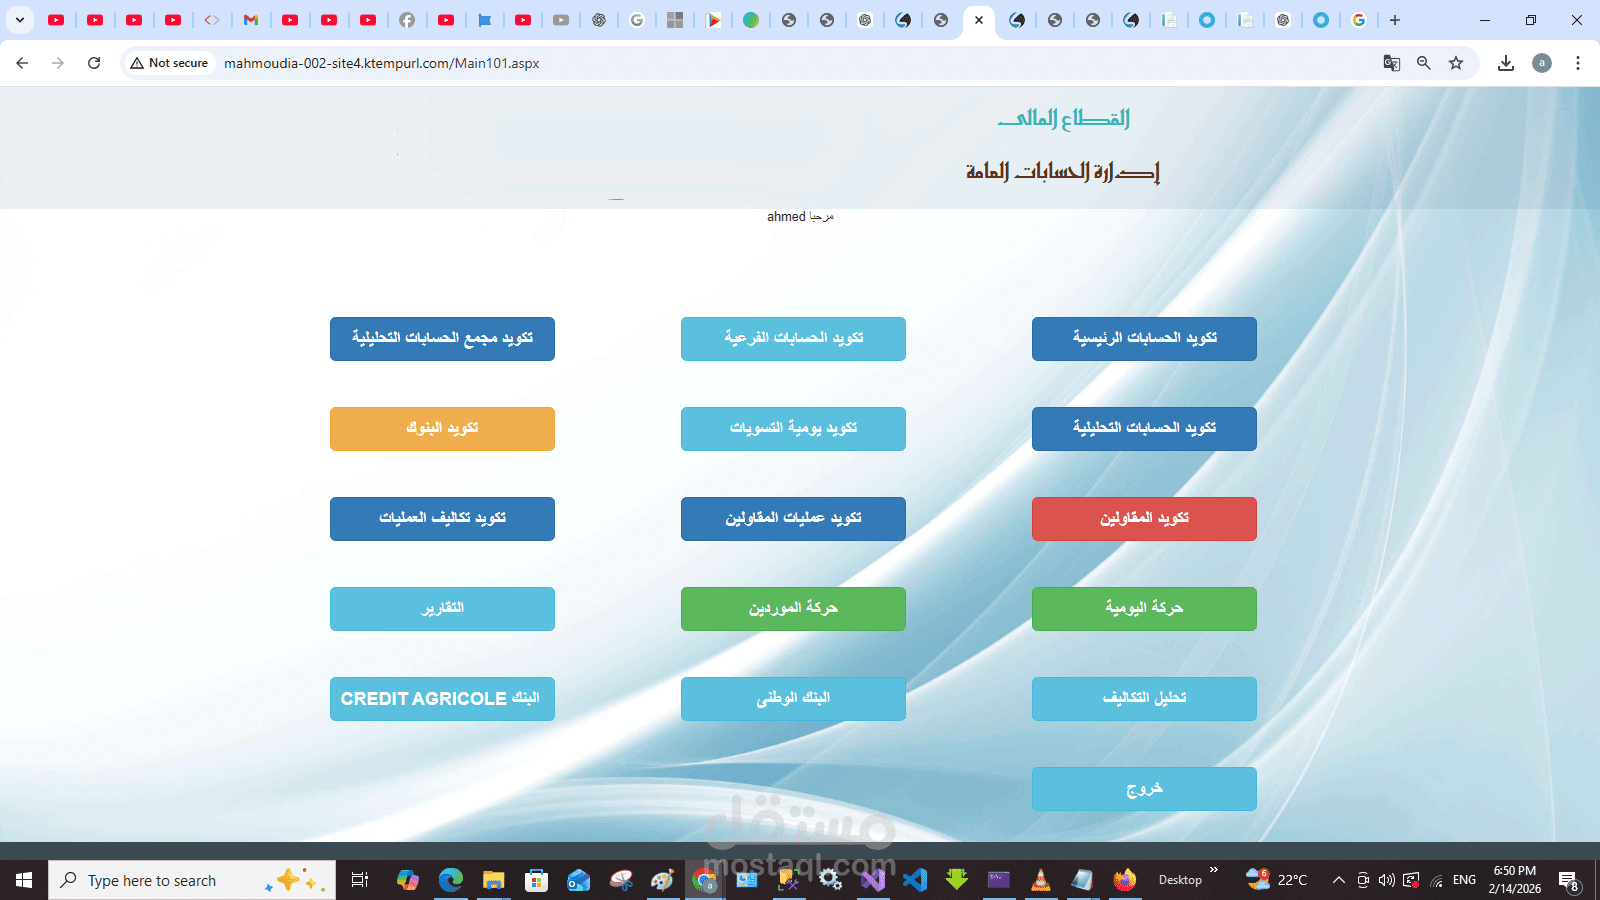Screen dimensions: 1600x900
Task: Switch ENG input language indicator
Action: coord(1464,880)
